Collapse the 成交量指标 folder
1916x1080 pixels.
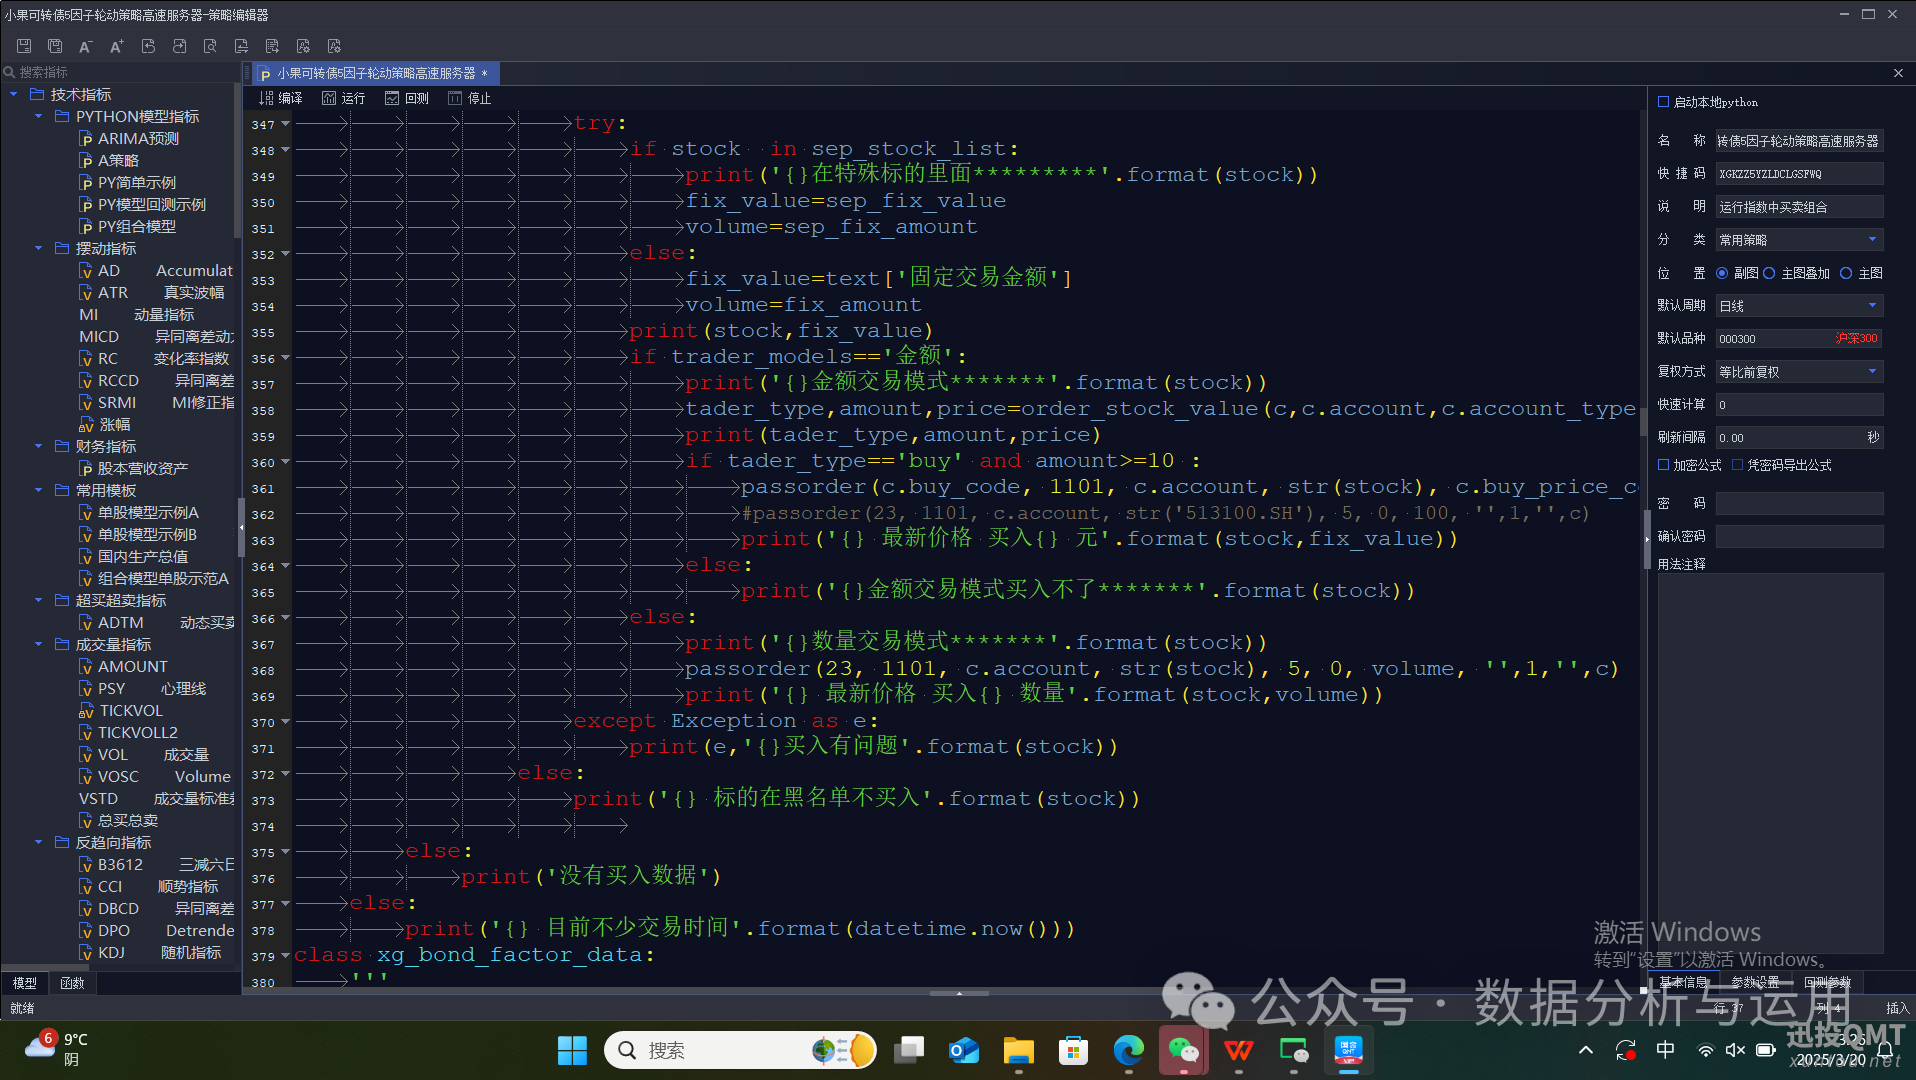39,644
